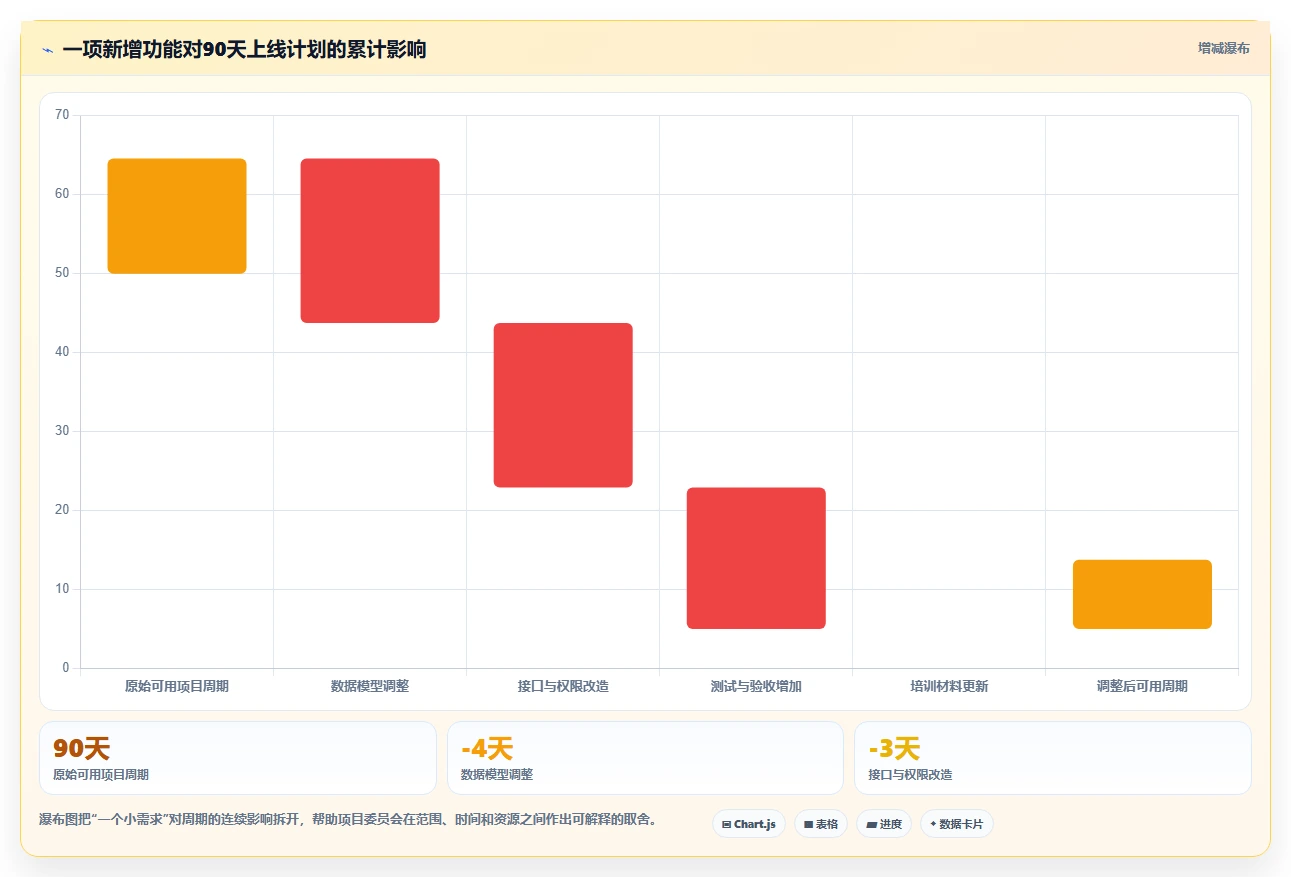Click the x-axis label 数据模型调整
The height and width of the screenshot is (877, 1291).
coord(370,686)
